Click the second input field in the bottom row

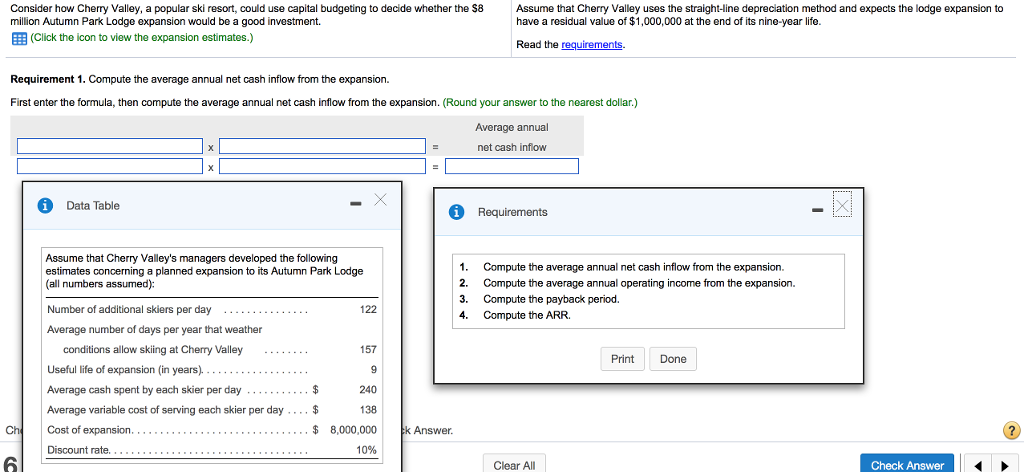[323, 166]
